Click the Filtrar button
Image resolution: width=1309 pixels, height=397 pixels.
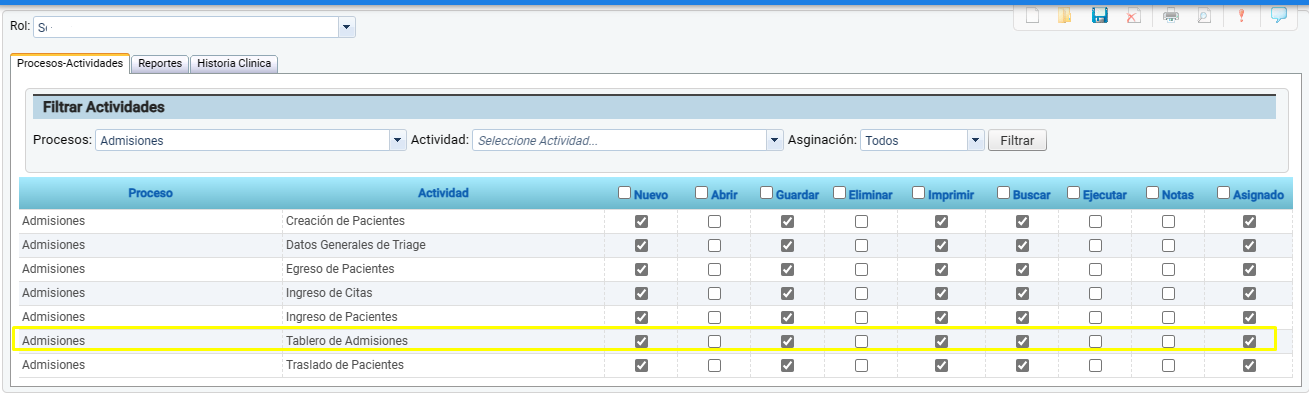(x=1017, y=140)
